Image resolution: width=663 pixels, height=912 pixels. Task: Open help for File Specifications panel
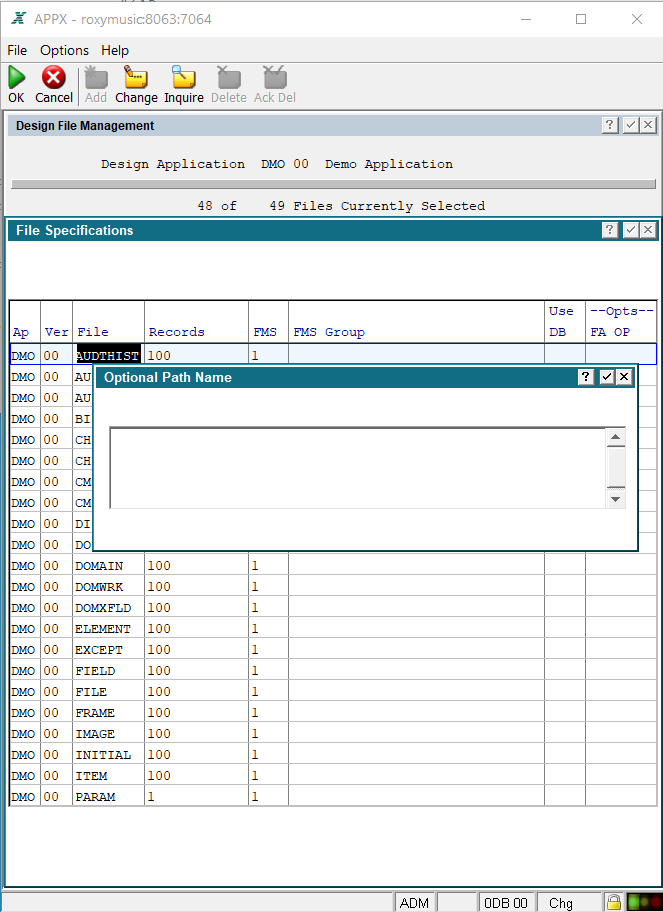coord(609,230)
